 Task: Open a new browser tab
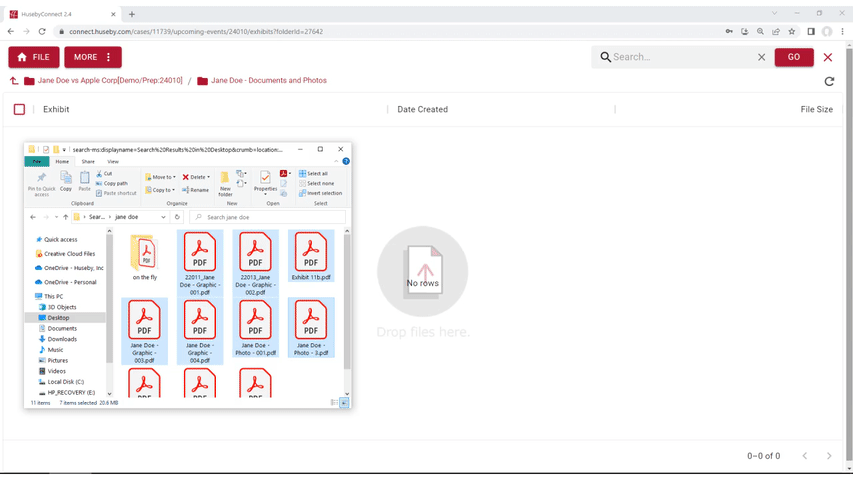(132, 14)
